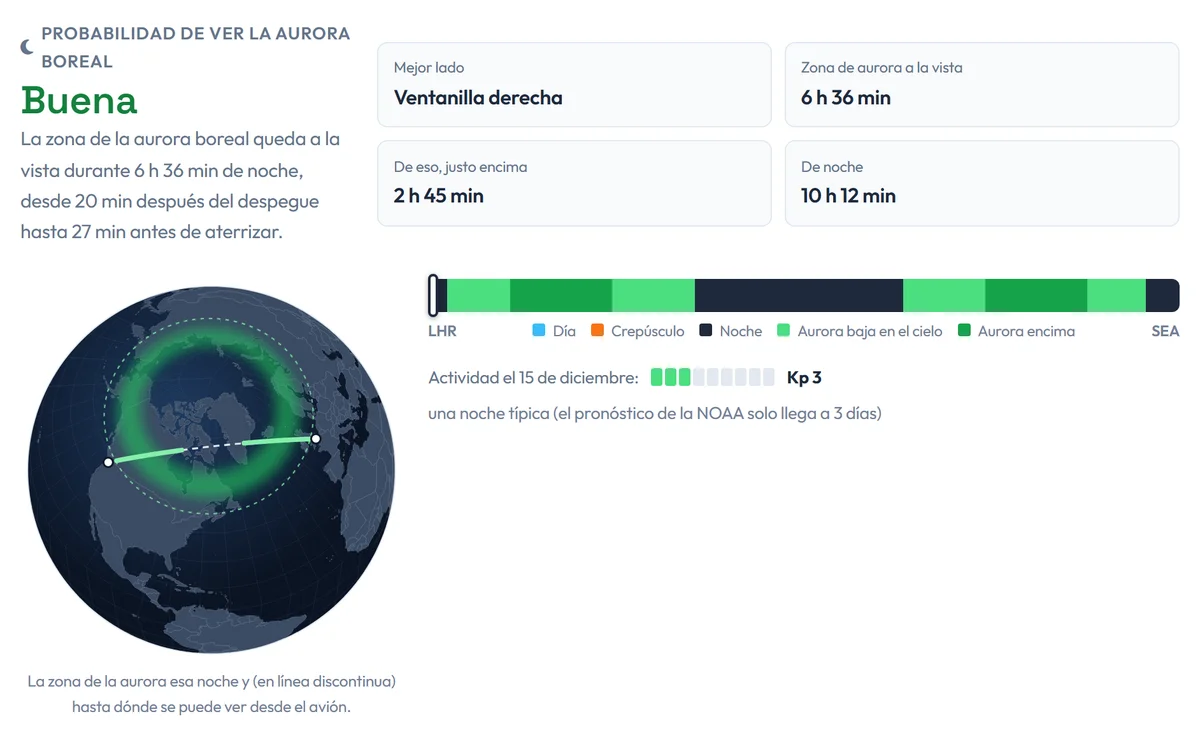Click the dark Noche legend swatch
The height and width of the screenshot is (740, 1200).
pos(705,330)
